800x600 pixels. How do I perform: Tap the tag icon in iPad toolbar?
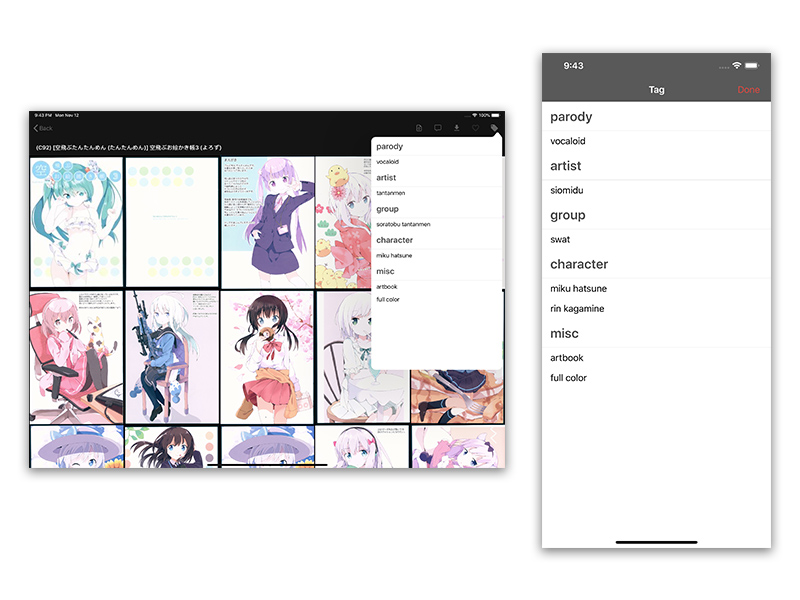click(x=494, y=128)
